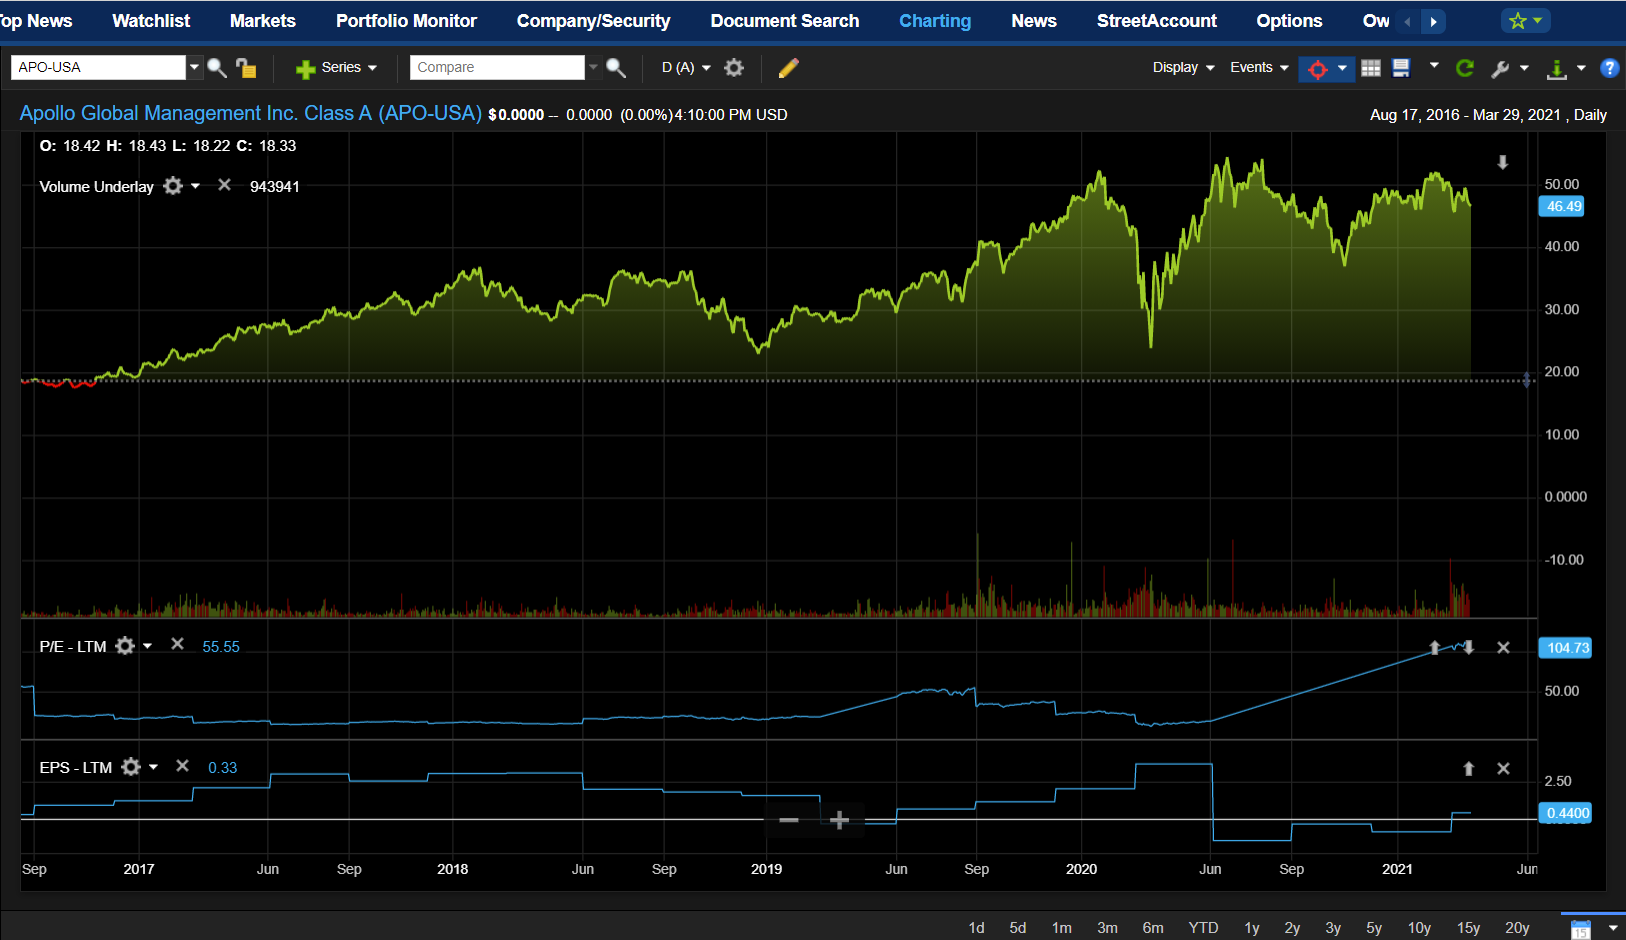Image resolution: width=1626 pixels, height=940 pixels.
Task: Expand the Compare field dropdown arrow
Action: pyautogui.click(x=593, y=67)
